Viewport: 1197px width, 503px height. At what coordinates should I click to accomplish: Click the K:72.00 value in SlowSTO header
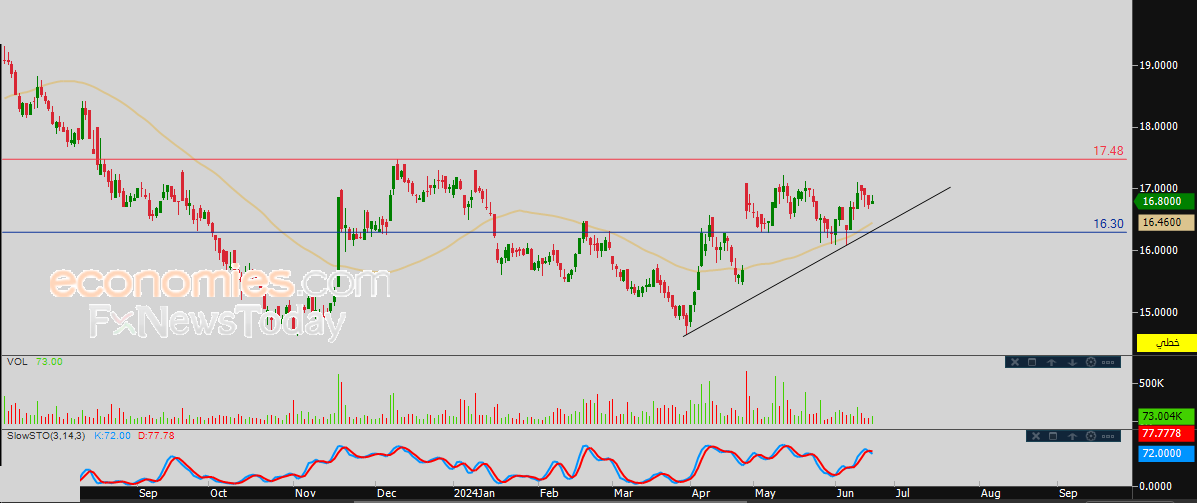tap(113, 436)
